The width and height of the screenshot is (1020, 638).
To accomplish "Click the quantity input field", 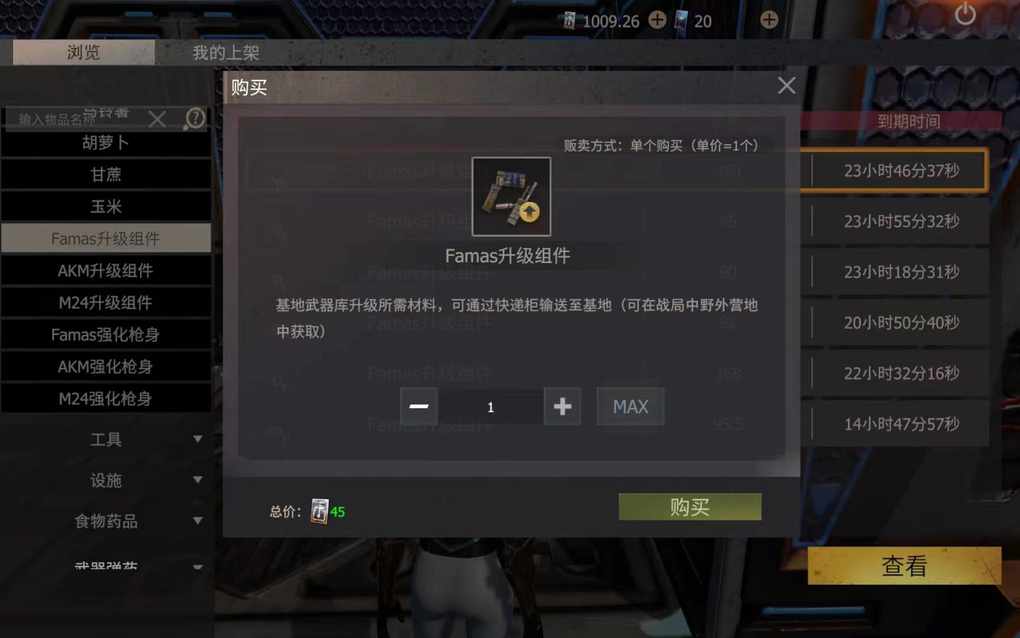I will point(490,406).
